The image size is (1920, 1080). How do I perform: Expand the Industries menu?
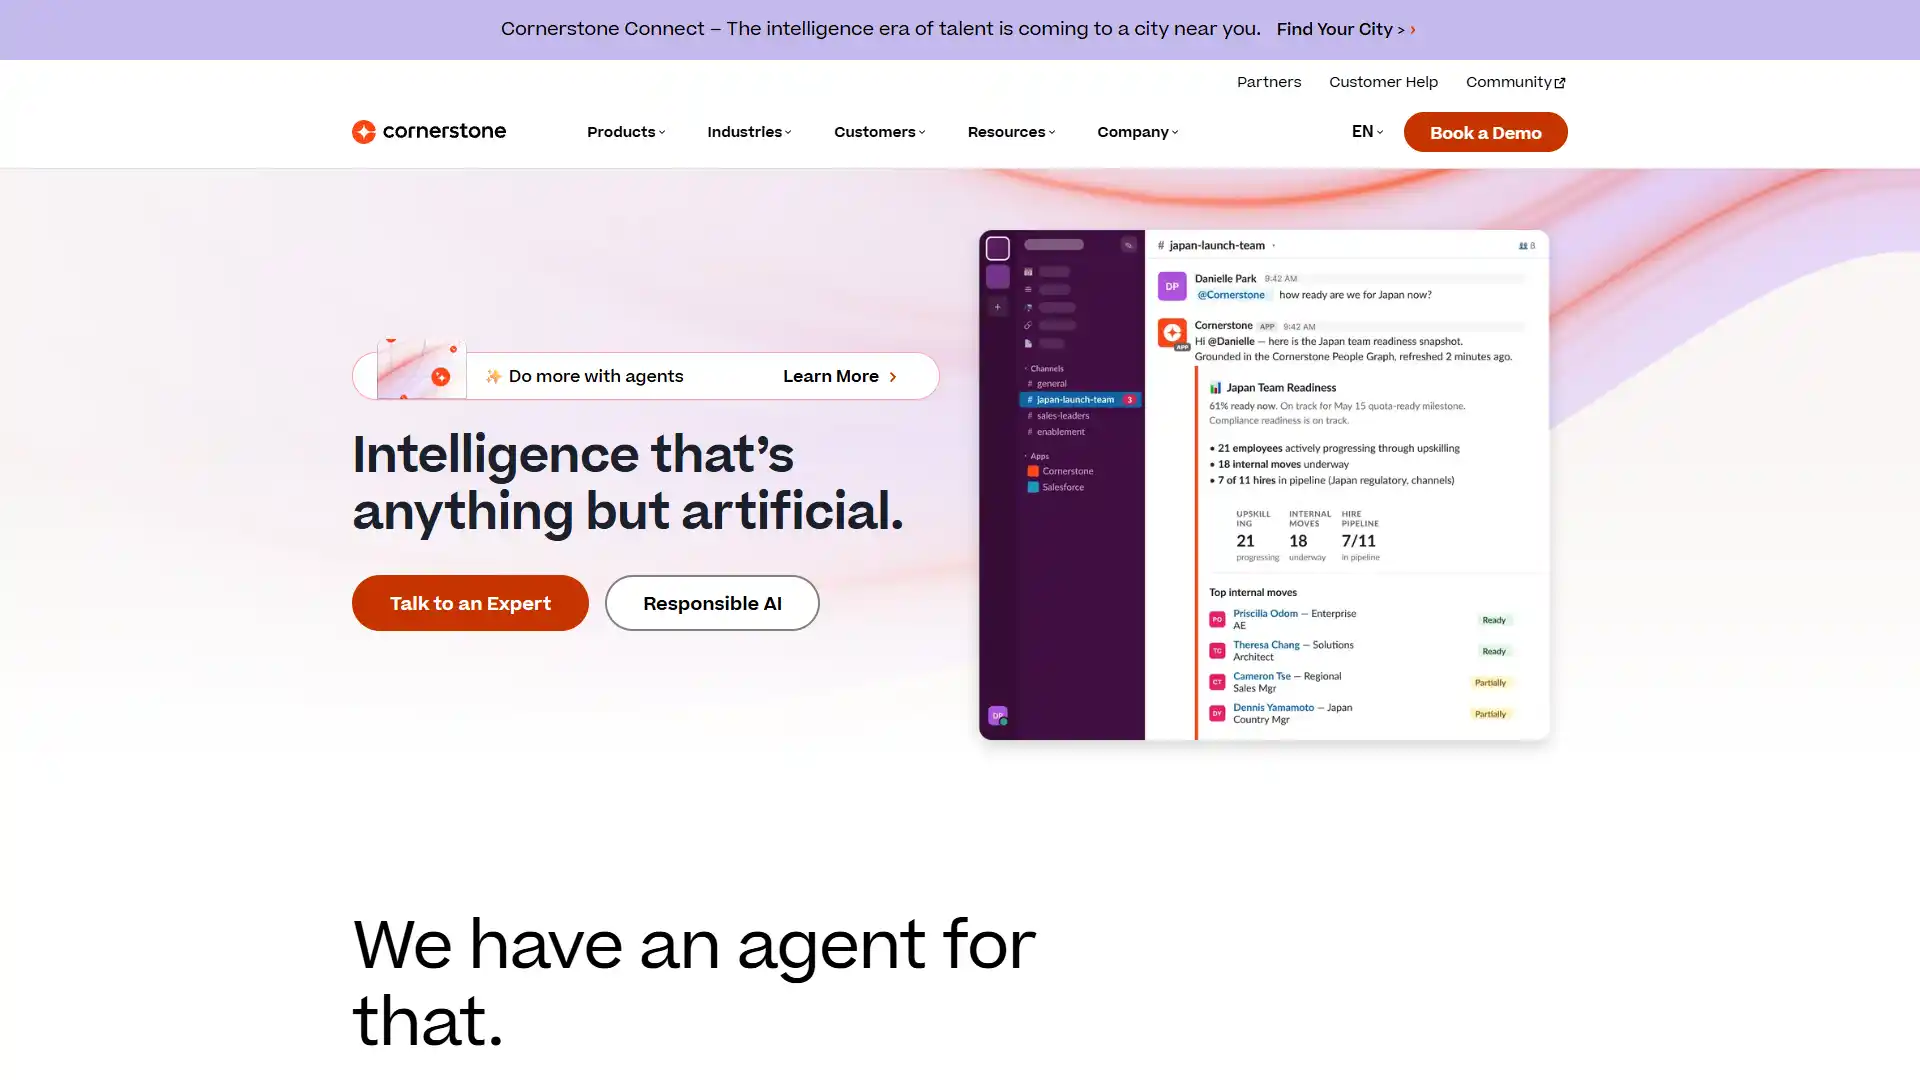pyautogui.click(x=749, y=133)
